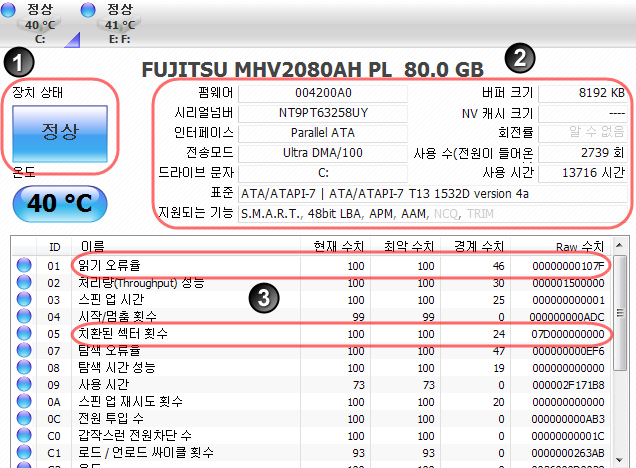Click the buffer size field 8192 KB

pos(583,93)
